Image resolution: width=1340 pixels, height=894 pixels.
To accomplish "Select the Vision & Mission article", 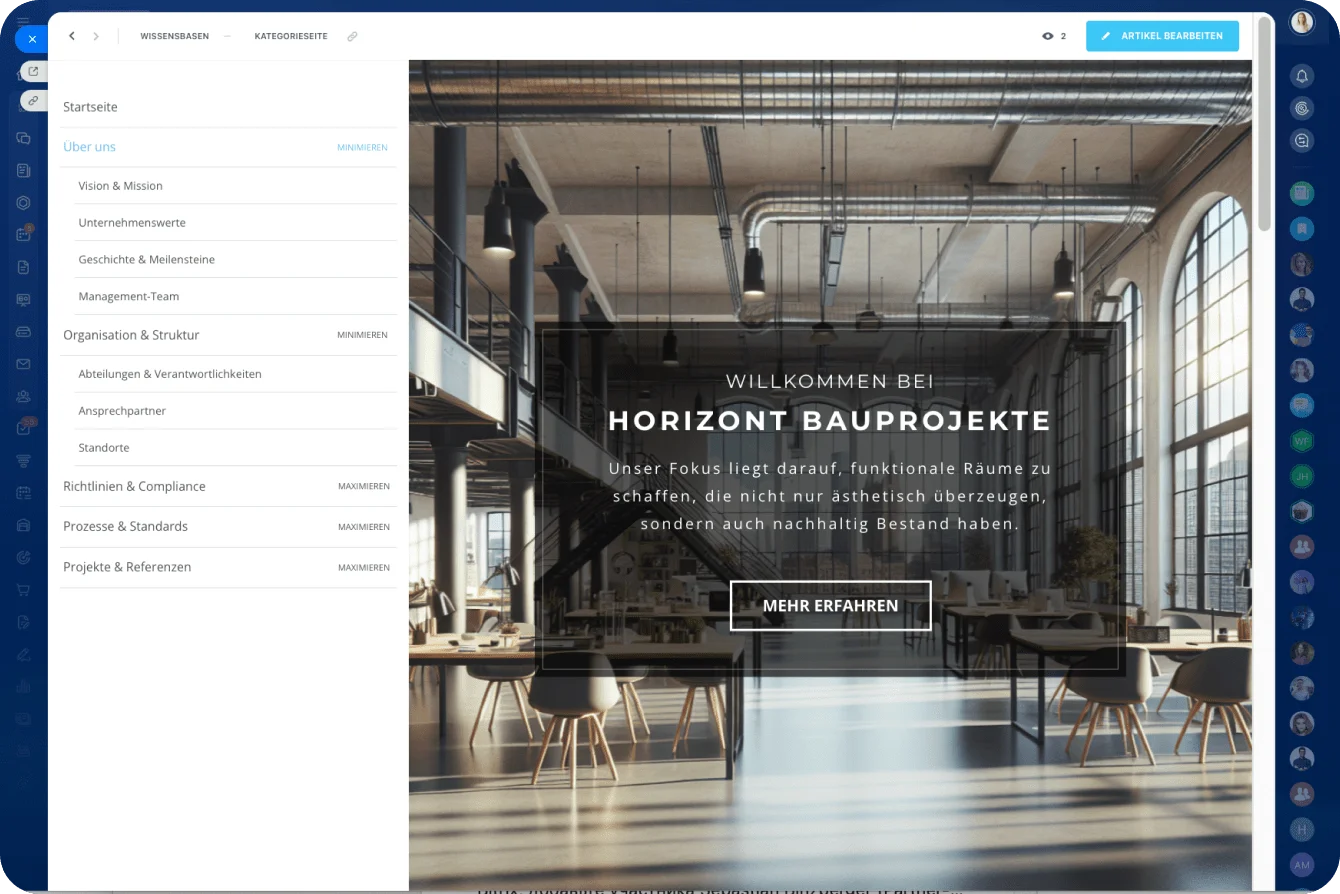I will (x=120, y=186).
